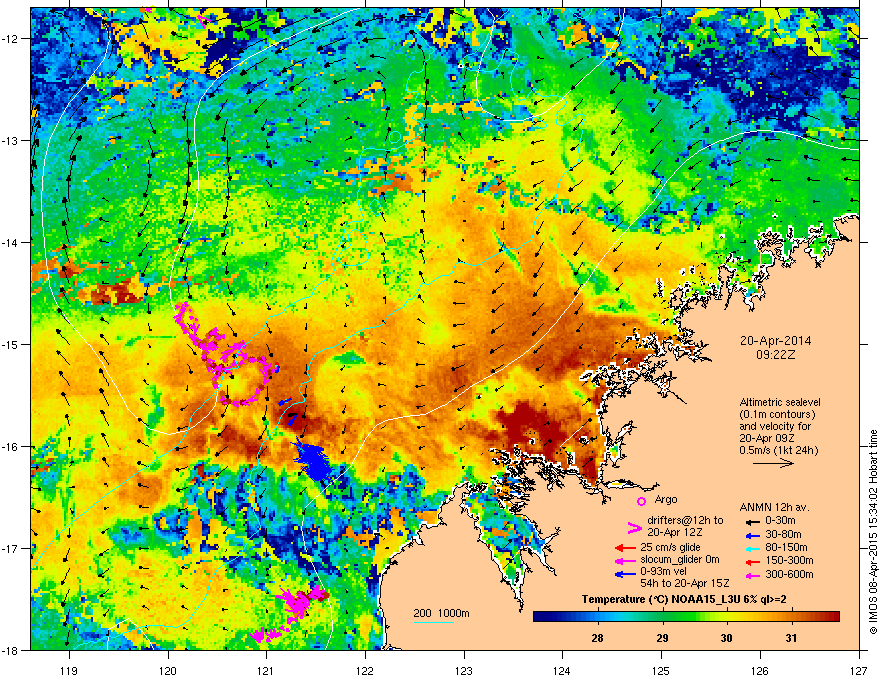Click the '30-80m' depth label

click(x=783, y=535)
